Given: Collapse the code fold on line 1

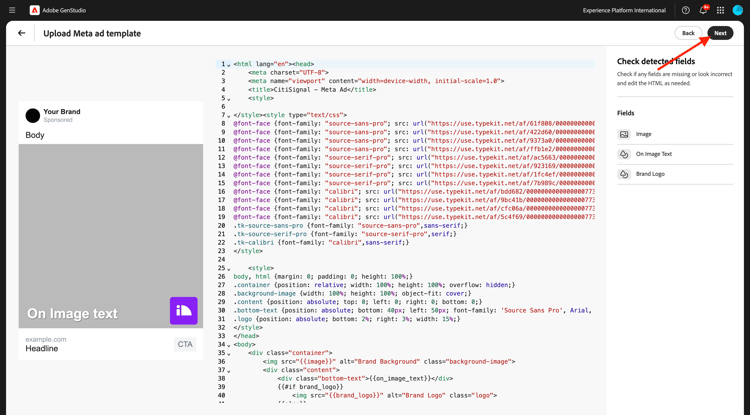Looking at the screenshot, I should [x=229, y=65].
